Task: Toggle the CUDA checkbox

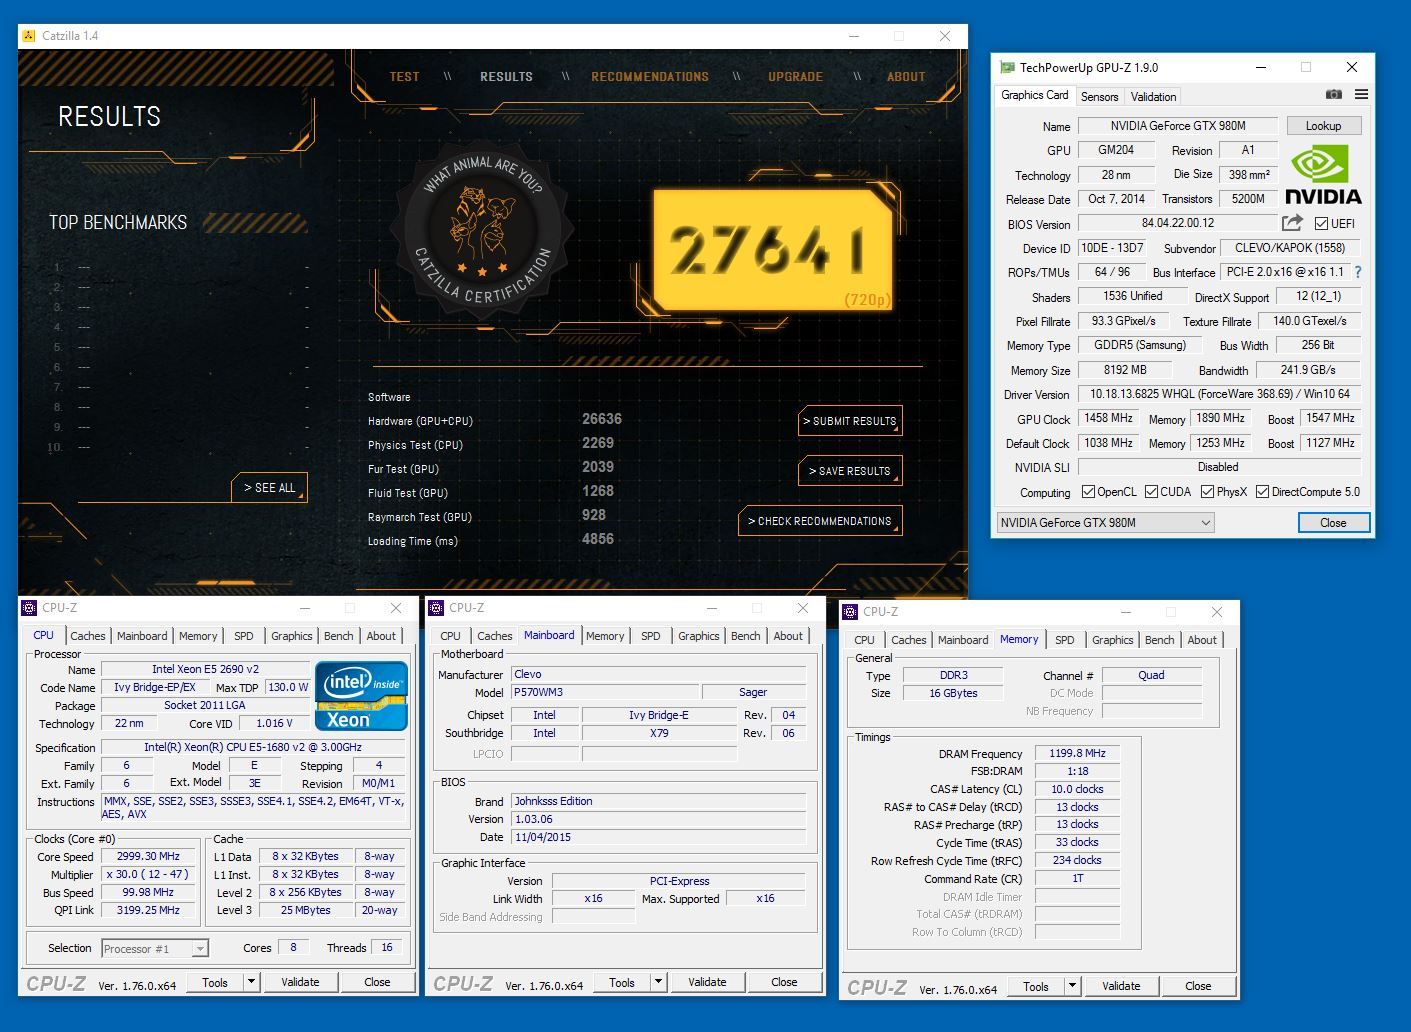Action: point(1151,492)
